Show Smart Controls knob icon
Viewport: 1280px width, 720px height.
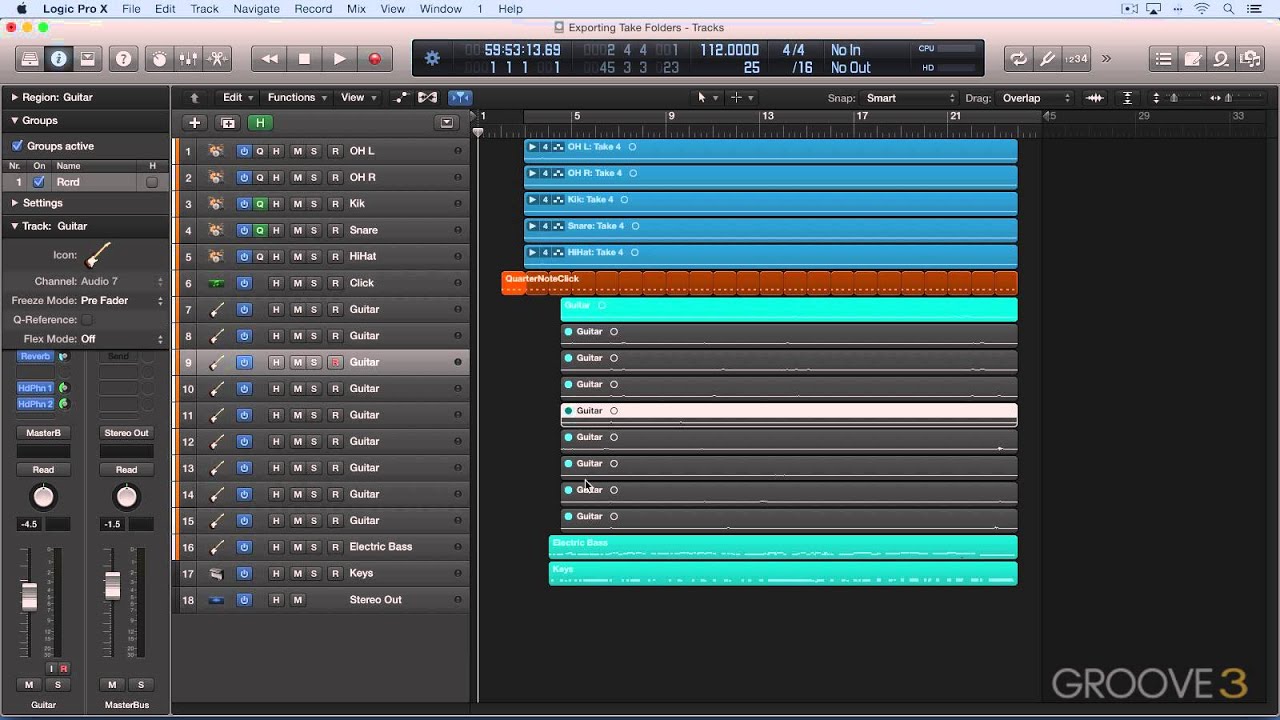(x=160, y=59)
